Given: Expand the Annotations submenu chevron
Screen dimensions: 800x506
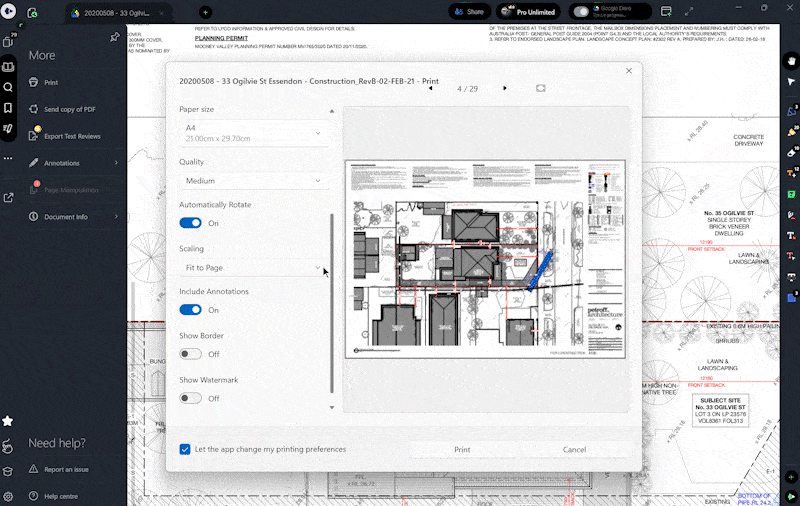Looking at the screenshot, I should point(116,163).
